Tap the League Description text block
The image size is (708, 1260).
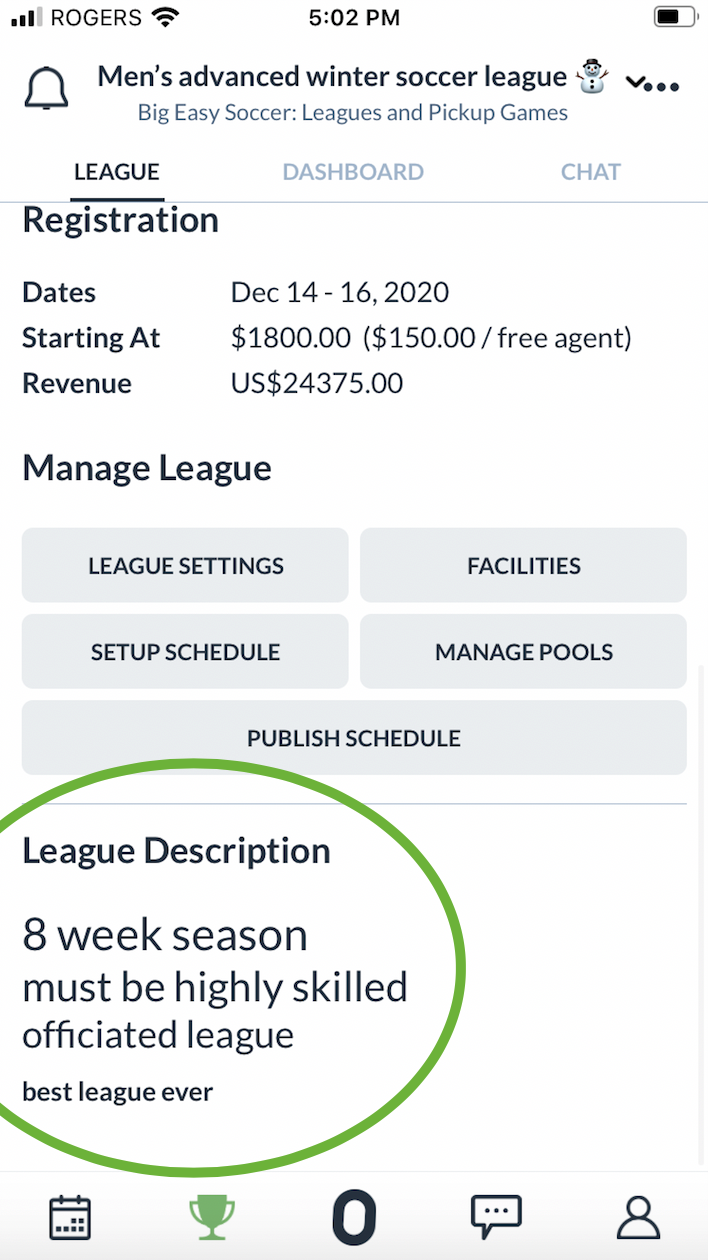(x=215, y=985)
